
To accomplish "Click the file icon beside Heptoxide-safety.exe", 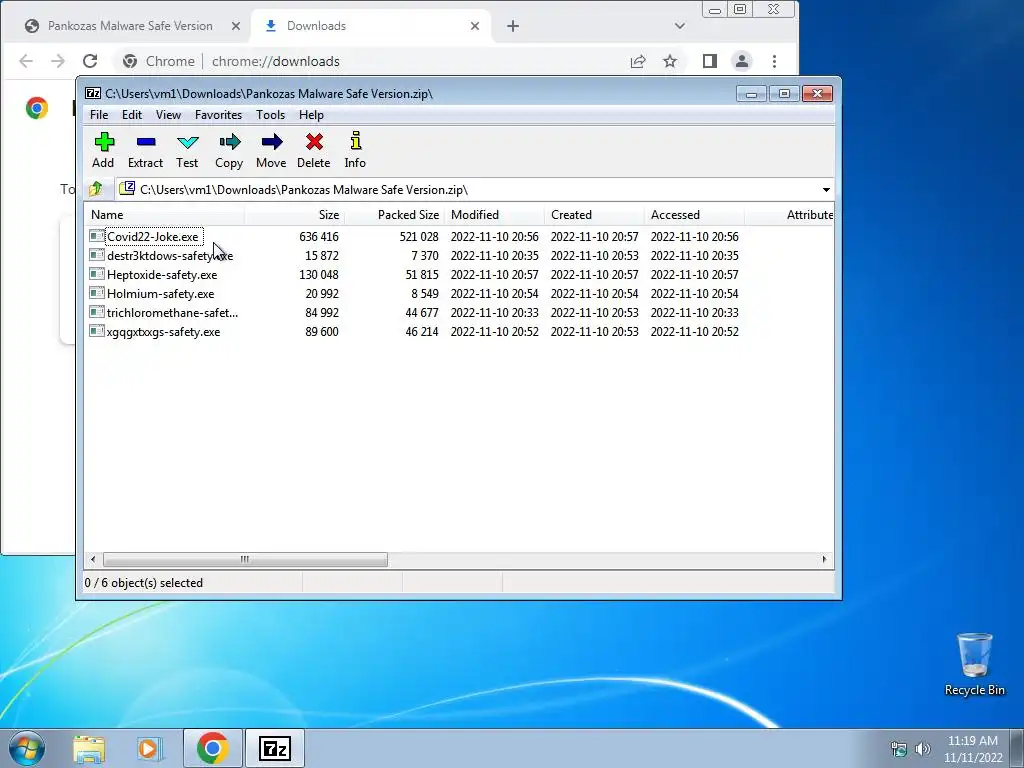I will 97,274.
